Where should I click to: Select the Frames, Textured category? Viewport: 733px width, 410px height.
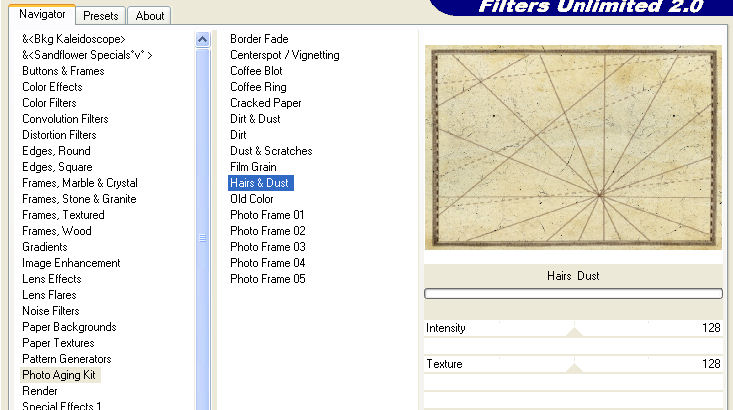(63, 215)
